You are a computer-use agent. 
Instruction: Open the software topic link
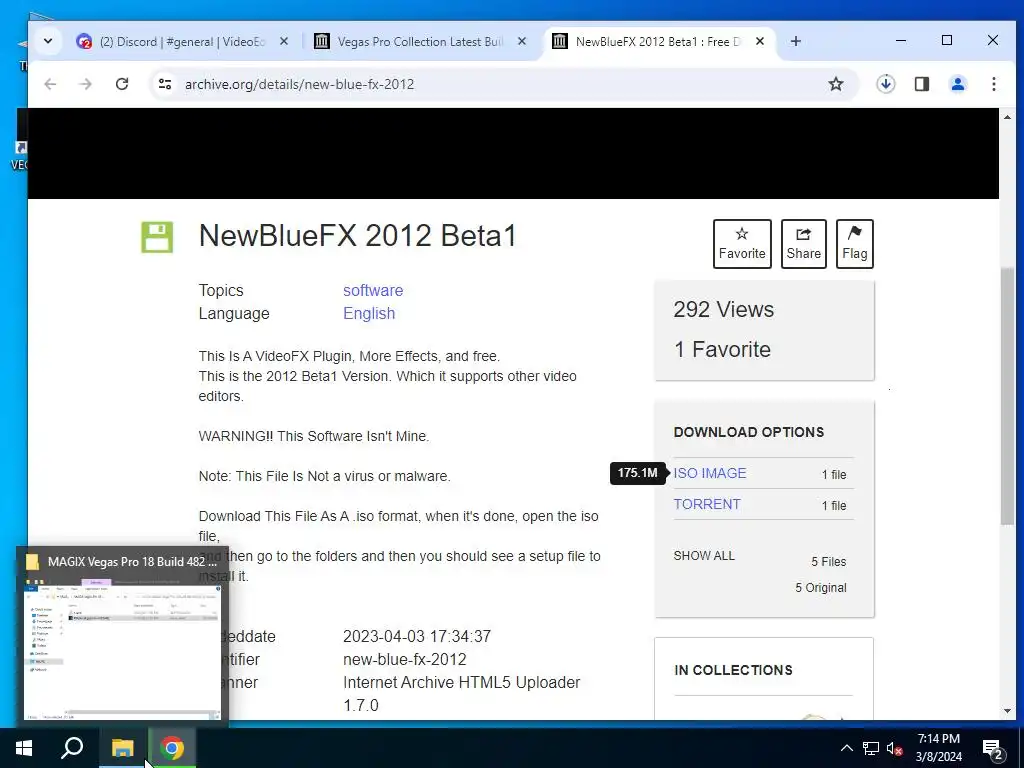coord(373,291)
